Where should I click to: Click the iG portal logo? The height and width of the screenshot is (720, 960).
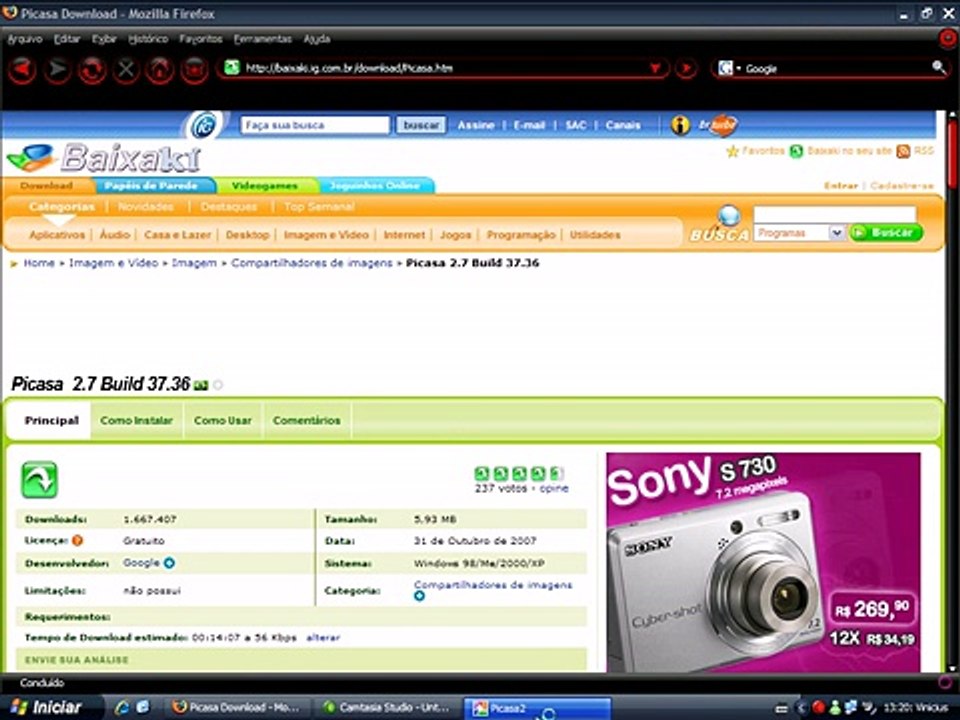(x=204, y=125)
